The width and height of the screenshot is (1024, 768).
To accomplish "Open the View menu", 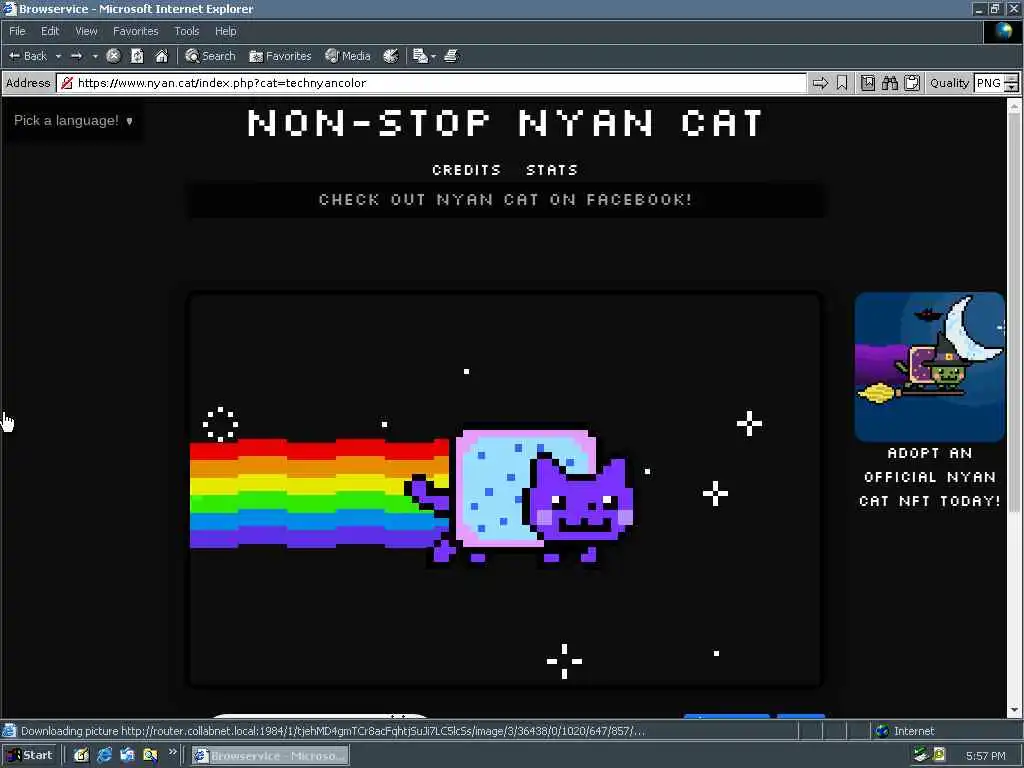I will coord(86,31).
